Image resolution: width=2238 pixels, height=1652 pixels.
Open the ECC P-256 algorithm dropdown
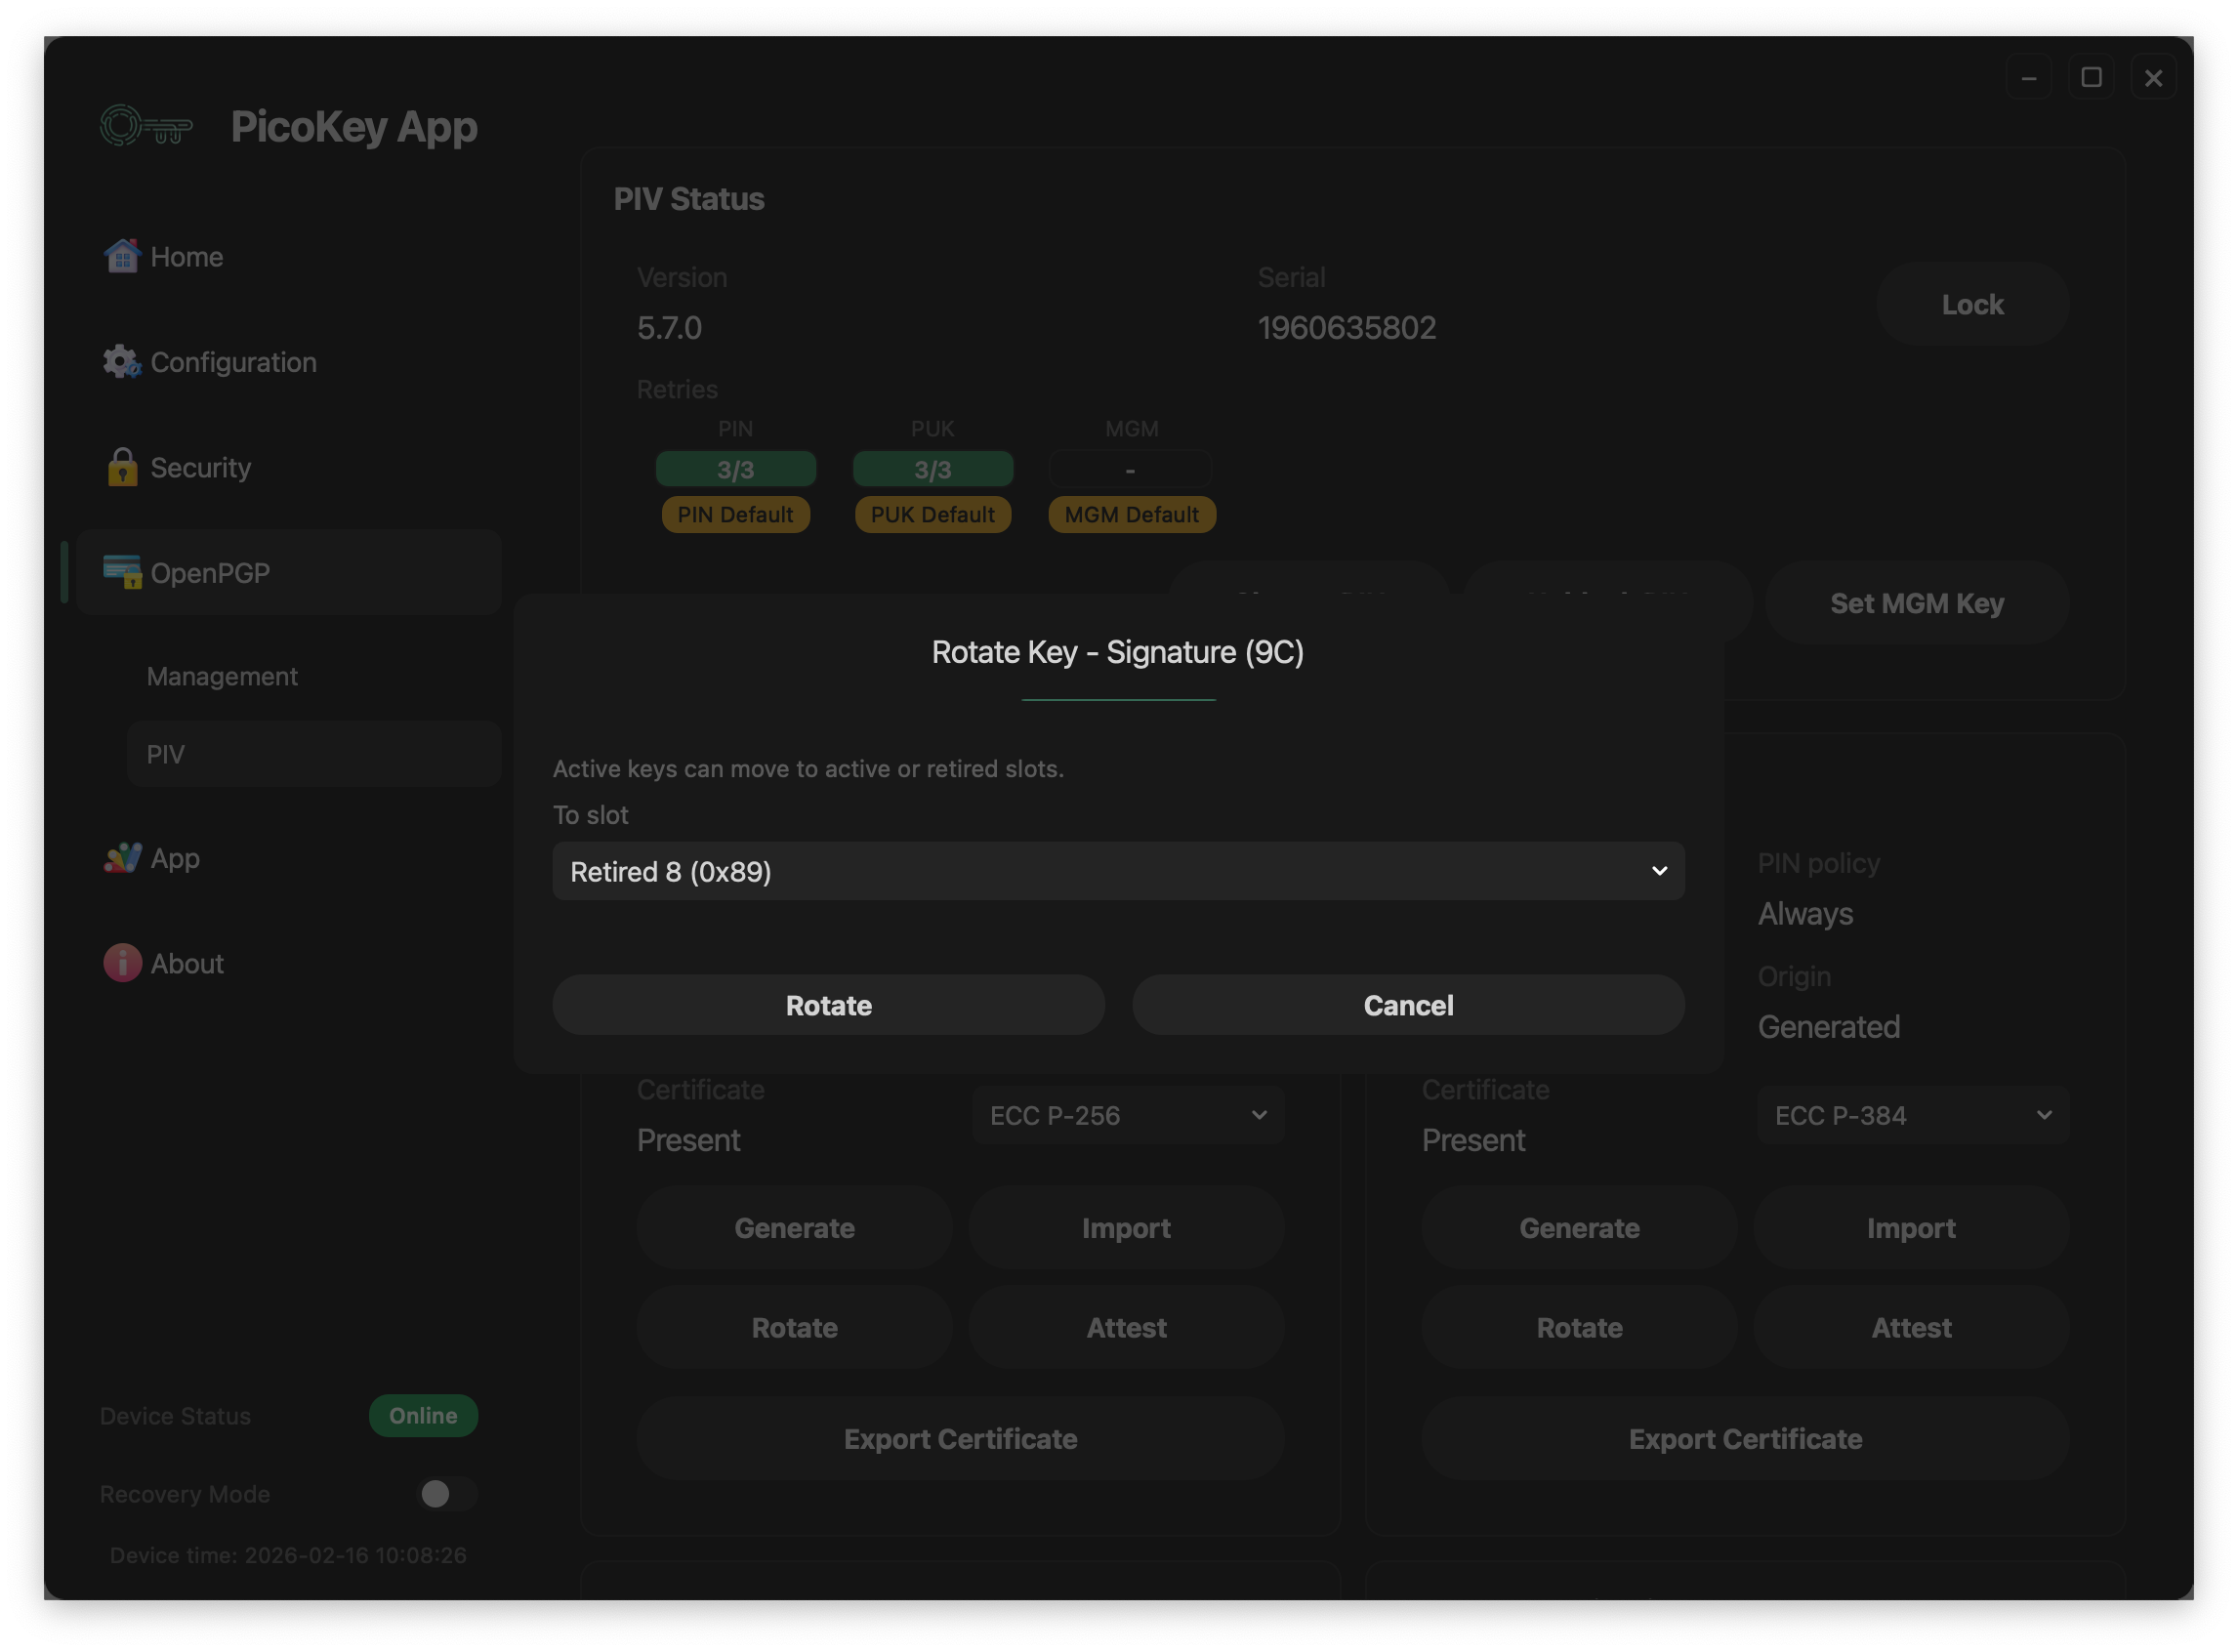coord(1127,1115)
